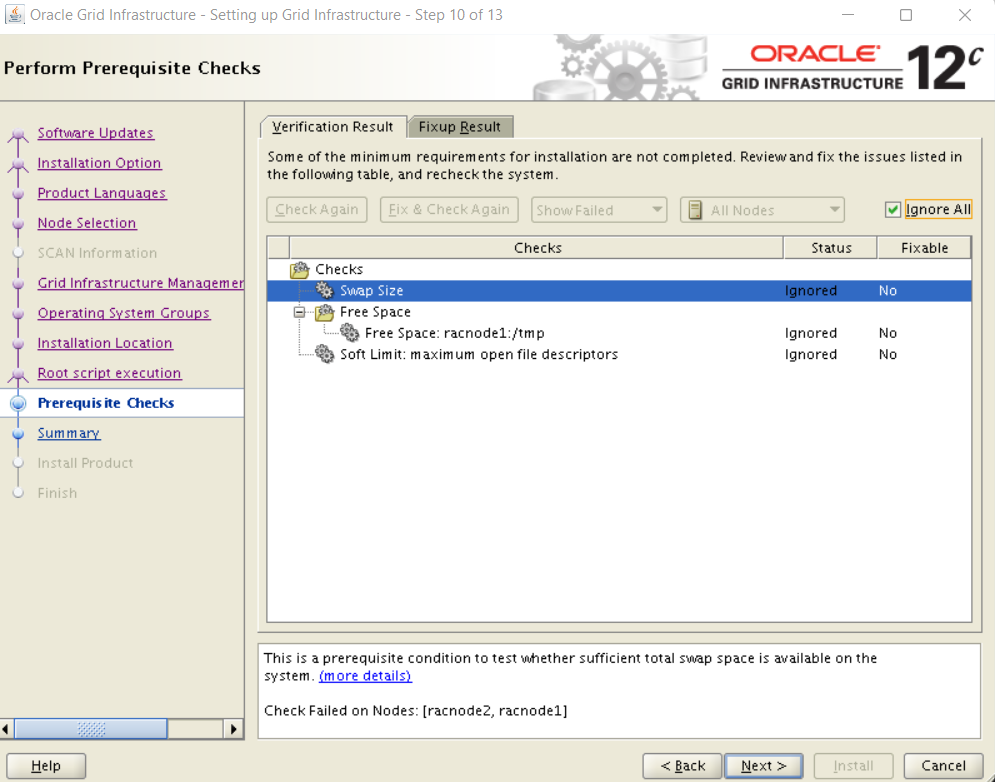Click the Swap Size gear icon
The width and height of the screenshot is (995, 782).
click(x=324, y=291)
